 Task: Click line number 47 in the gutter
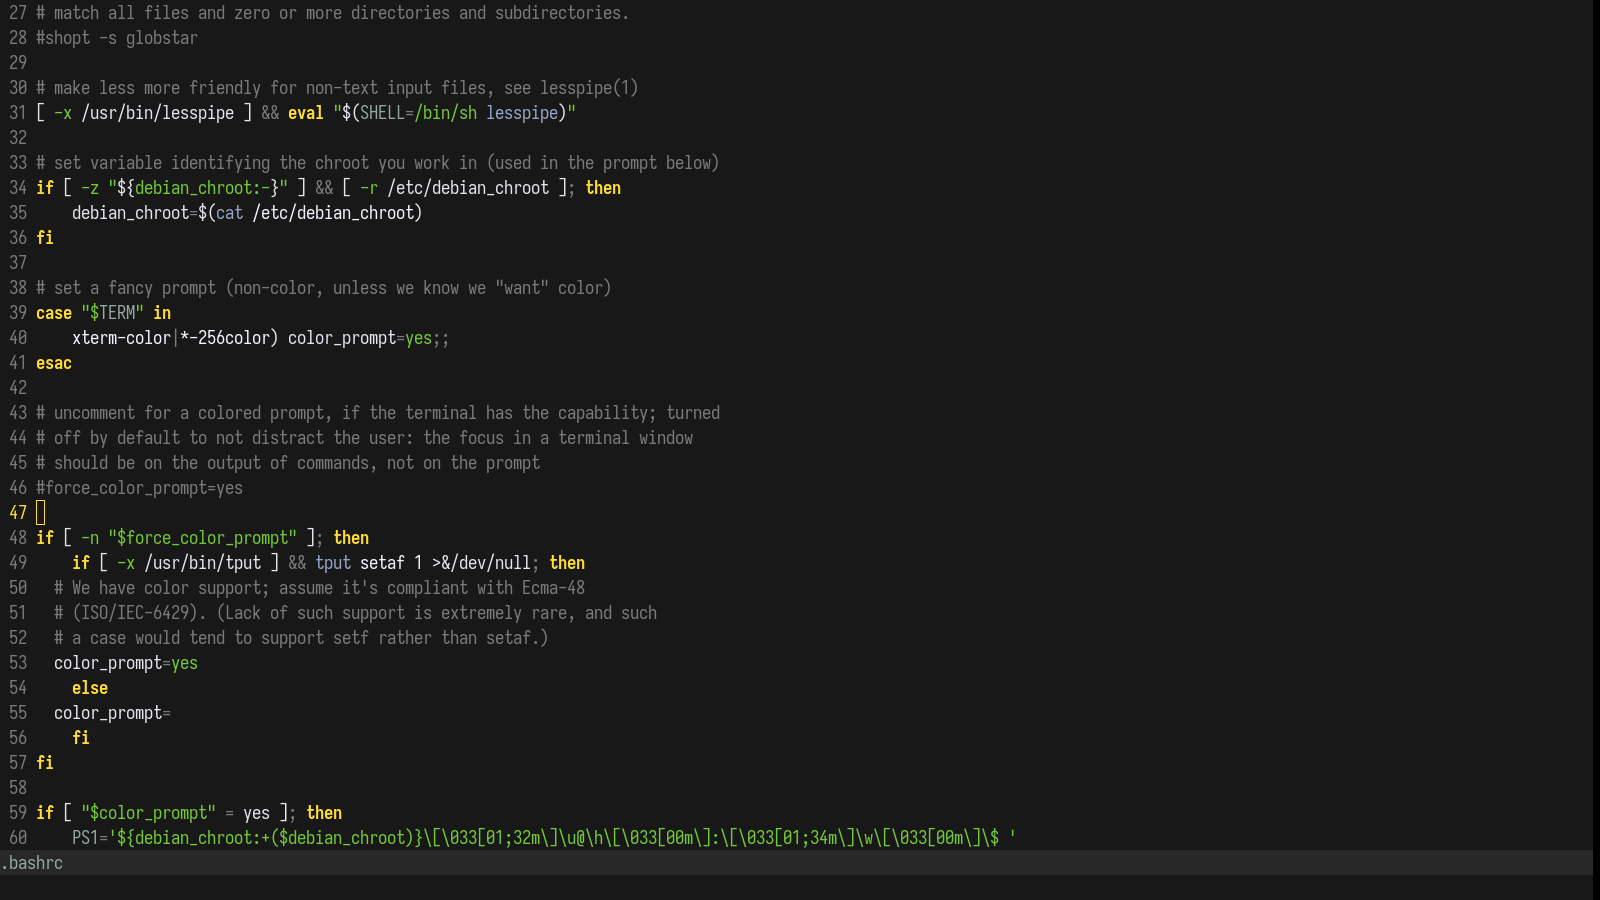(18, 513)
